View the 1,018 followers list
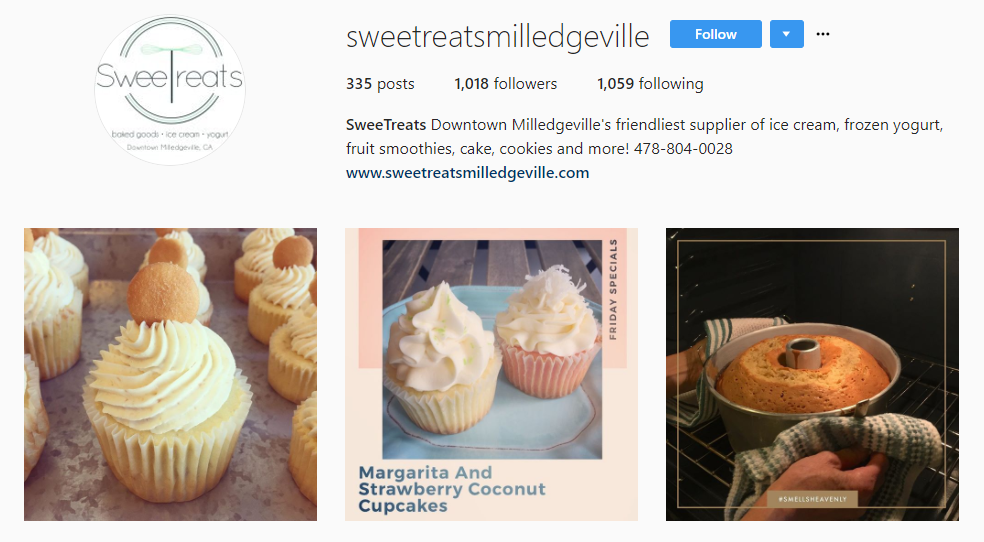The width and height of the screenshot is (984, 542). [506, 83]
